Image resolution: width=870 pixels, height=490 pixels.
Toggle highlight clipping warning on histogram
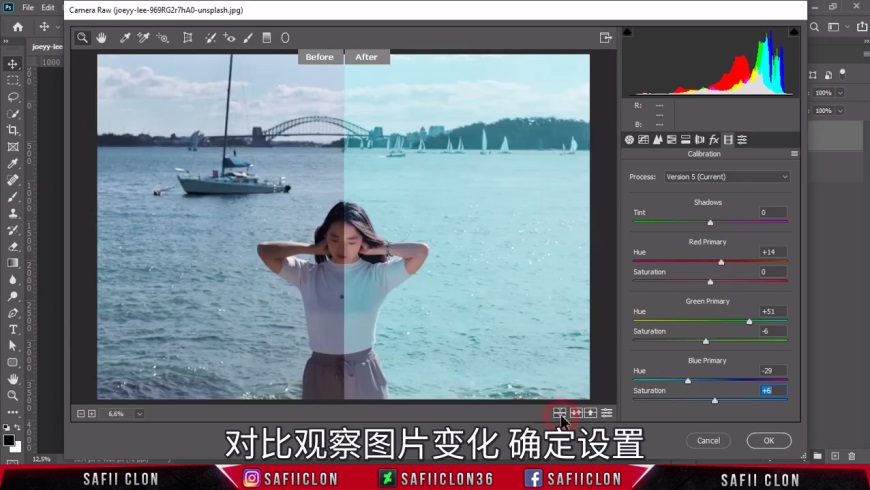(794, 32)
